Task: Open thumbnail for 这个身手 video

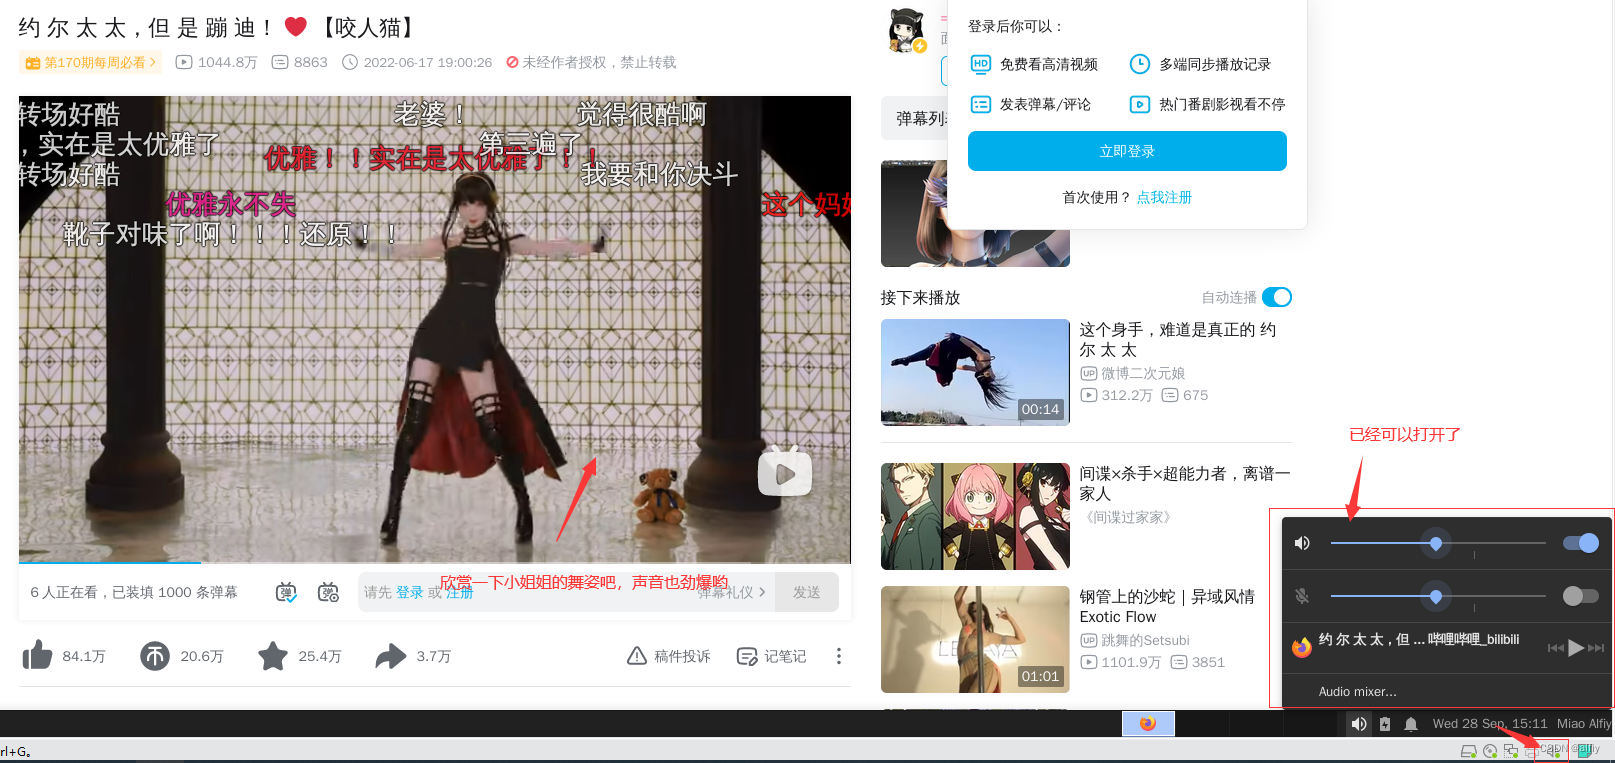Action: [975, 372]
